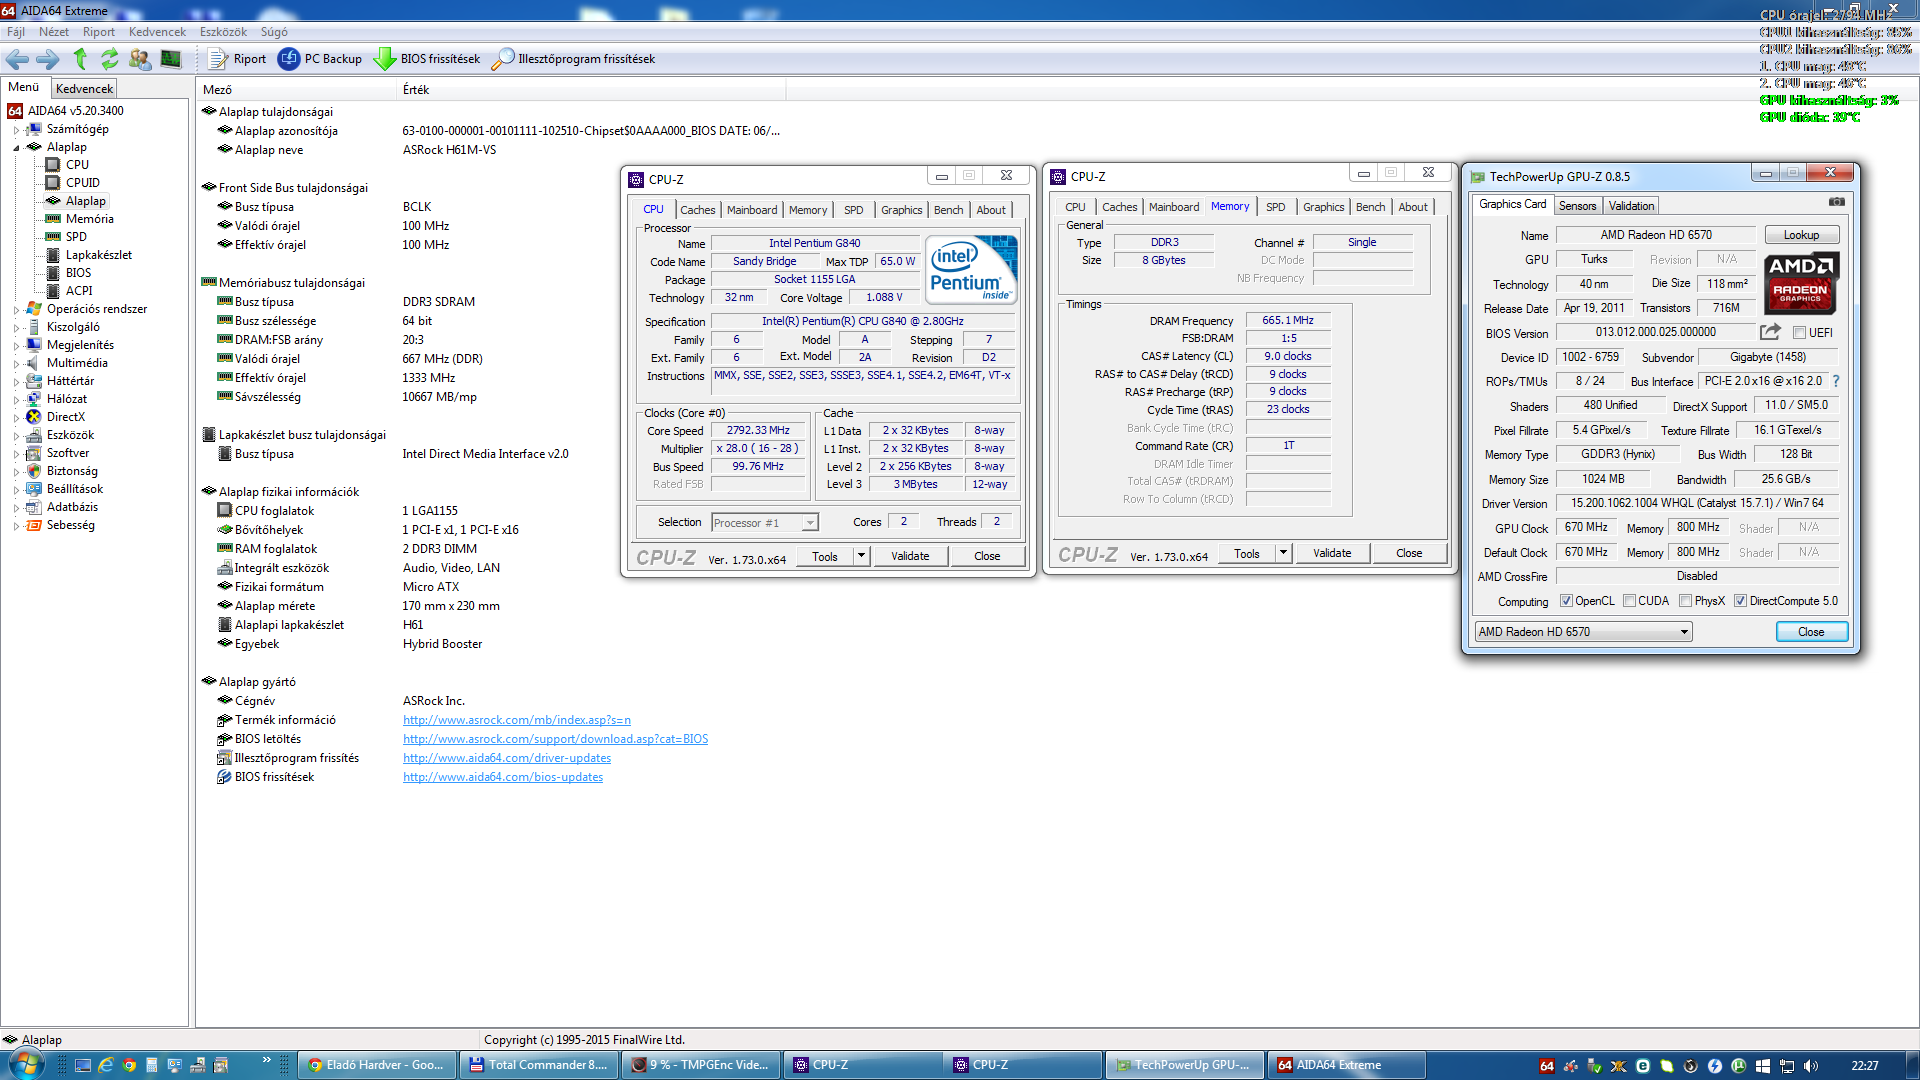Image resolution: width=1920 pixels, height=1080 pixels.
Task: Open Processor #1 selection dropdown
Action: [x=810, y=523]
